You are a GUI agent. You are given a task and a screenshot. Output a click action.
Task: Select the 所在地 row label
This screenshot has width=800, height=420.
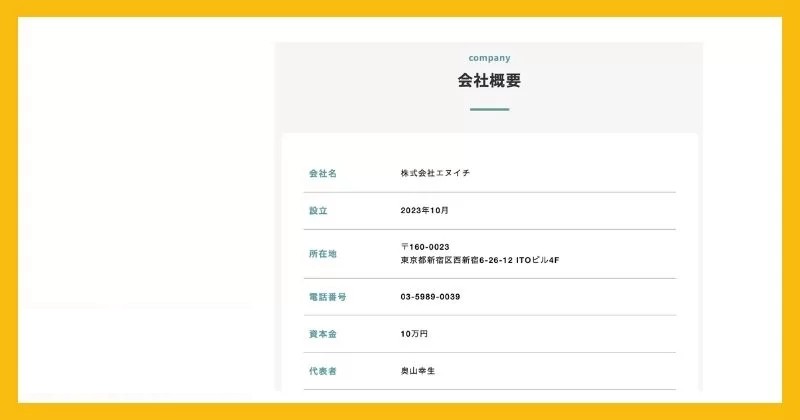click(322, 254)
